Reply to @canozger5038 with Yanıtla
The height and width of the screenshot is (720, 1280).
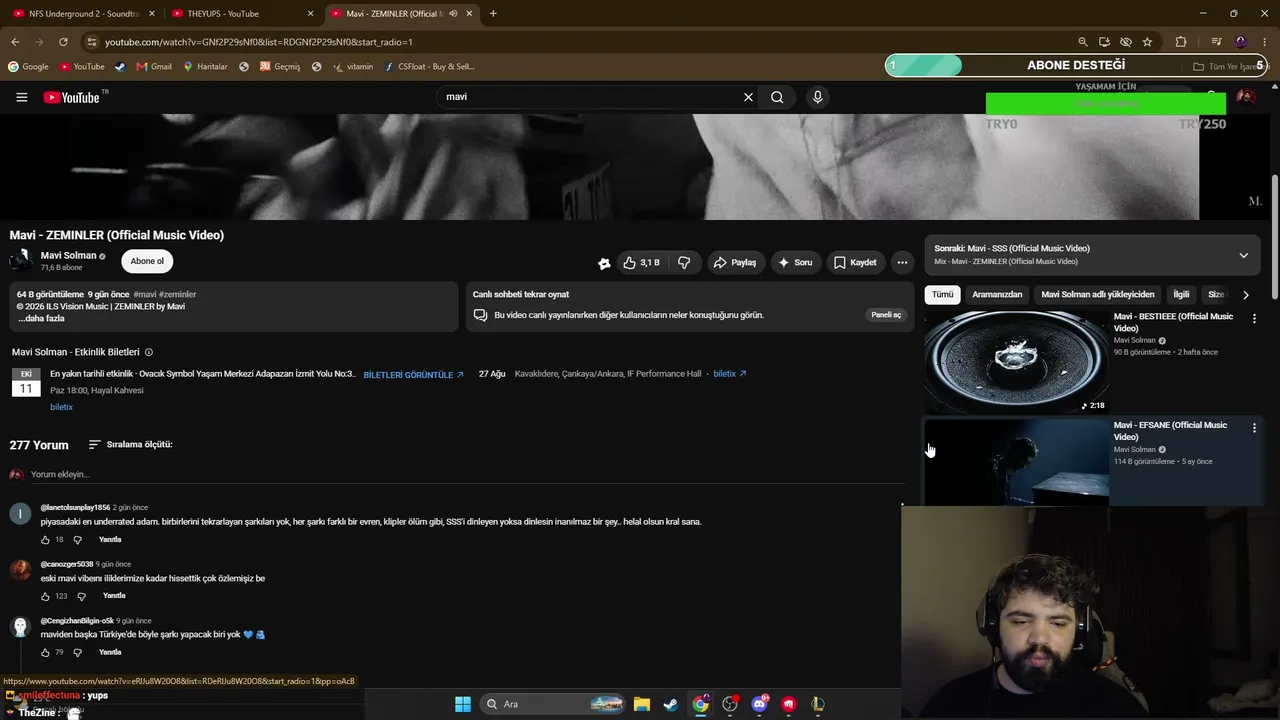pyautogui.click(x=114, y=596)
